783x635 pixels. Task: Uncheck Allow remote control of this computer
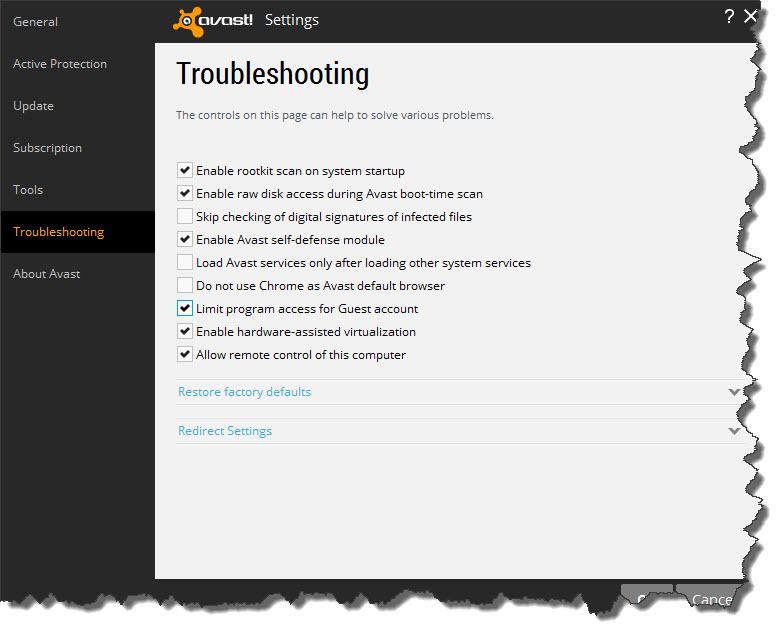[x=185, y=354]
